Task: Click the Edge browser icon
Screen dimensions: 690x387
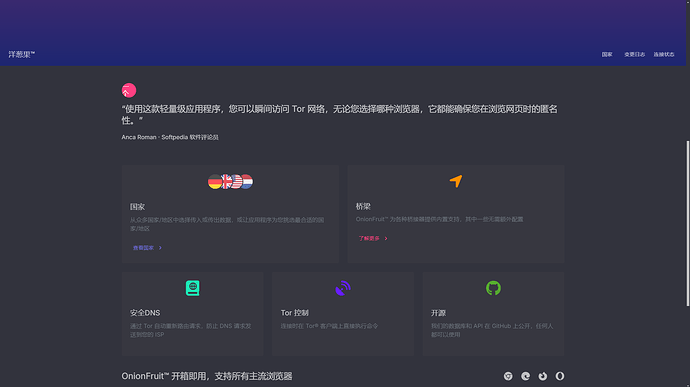Action: click(525, 376)
